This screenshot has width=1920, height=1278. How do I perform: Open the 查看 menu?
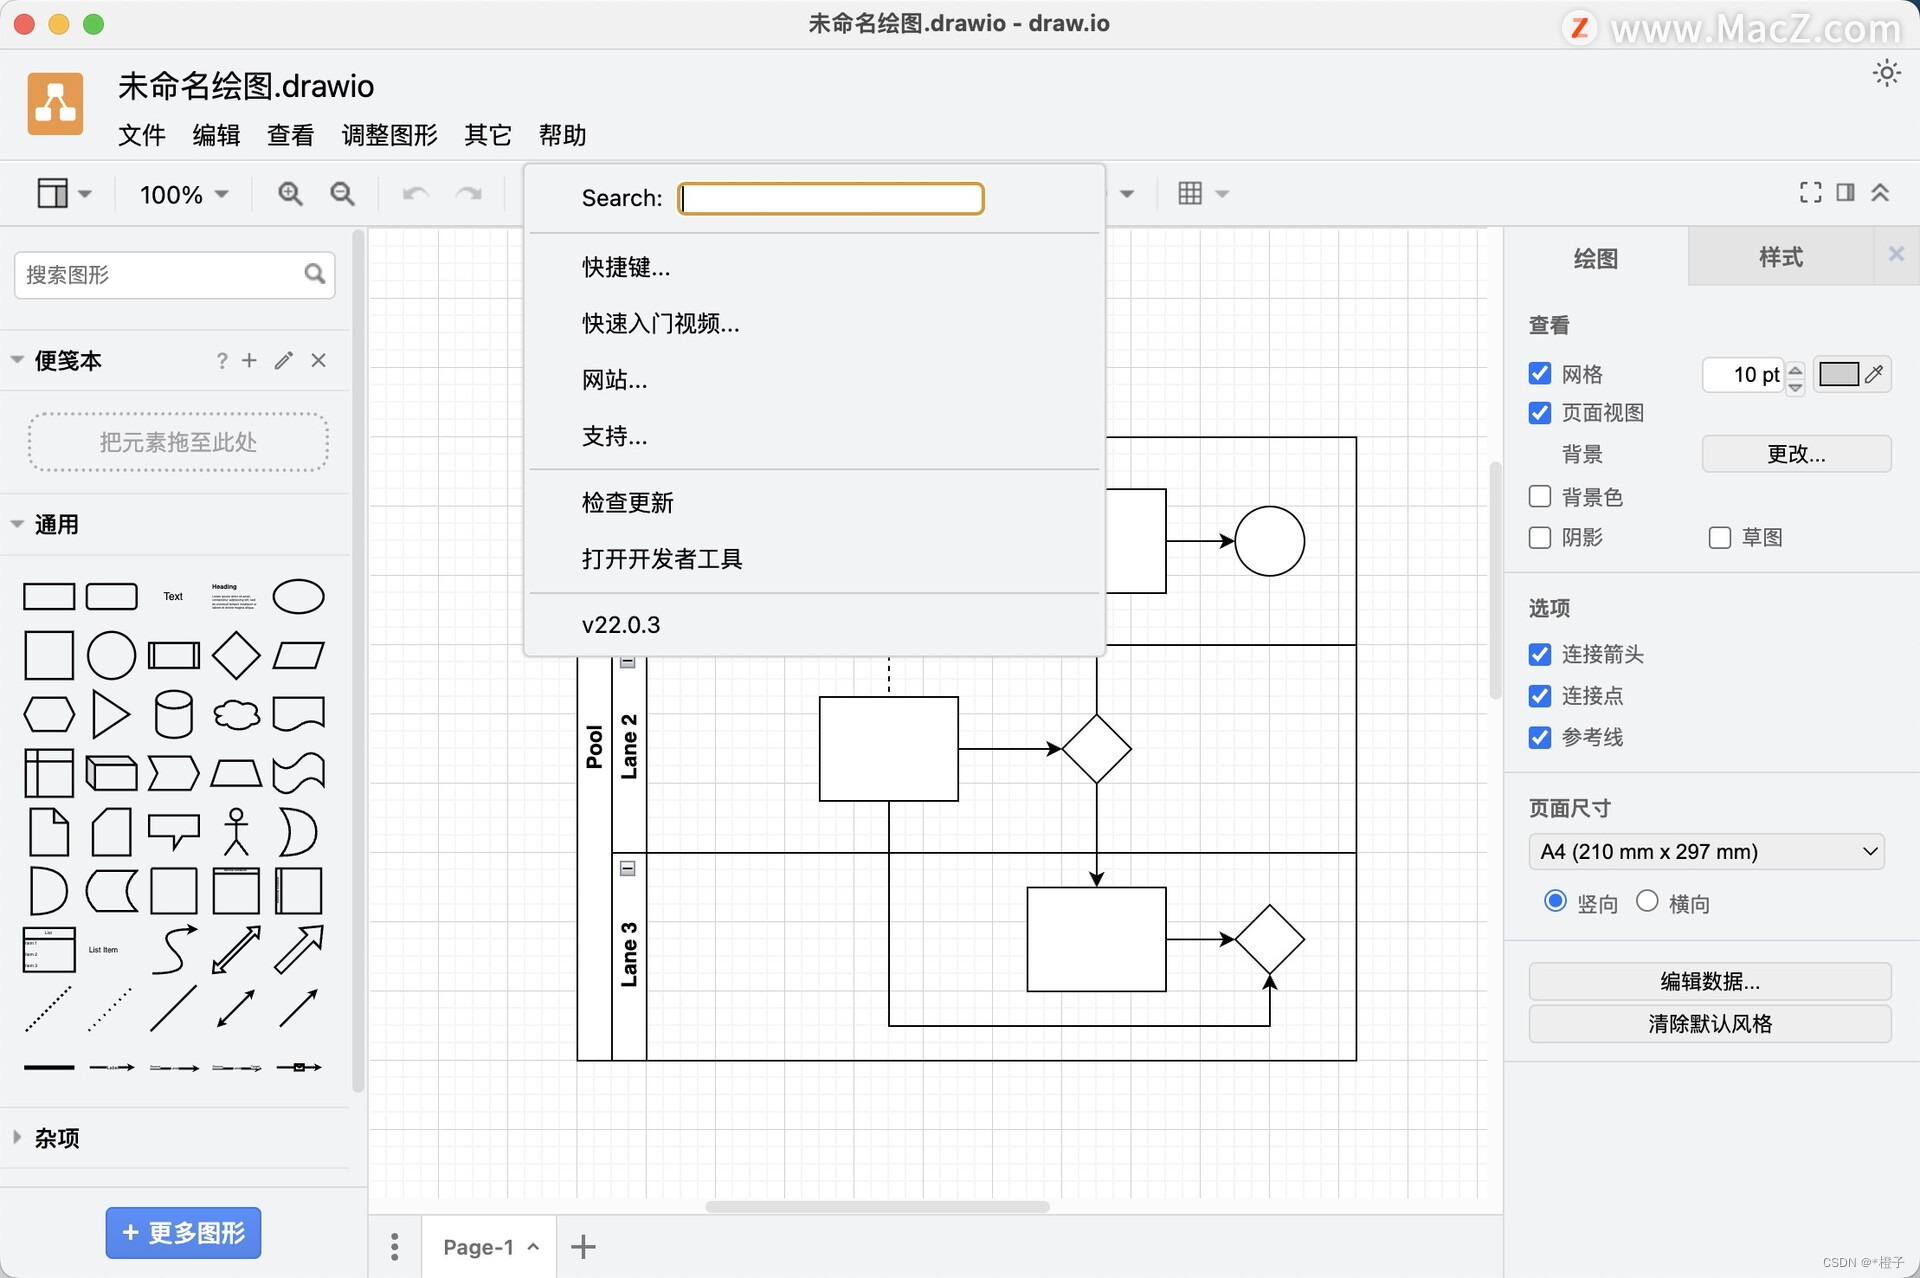tap(290, 135)
